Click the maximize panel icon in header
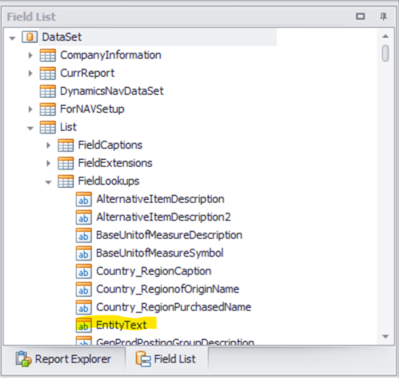The image size is (399, 378). point(360,16)
